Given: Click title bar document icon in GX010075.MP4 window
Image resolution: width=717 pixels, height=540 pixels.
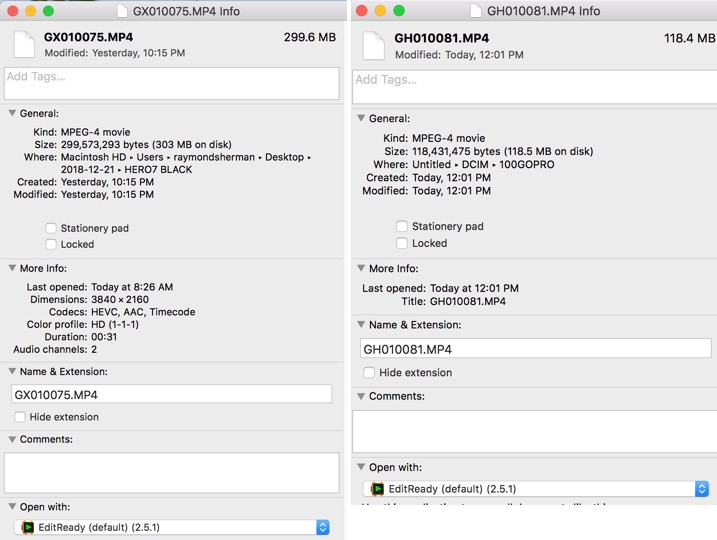Looking at the screenshot, I should tap(122, 11).
